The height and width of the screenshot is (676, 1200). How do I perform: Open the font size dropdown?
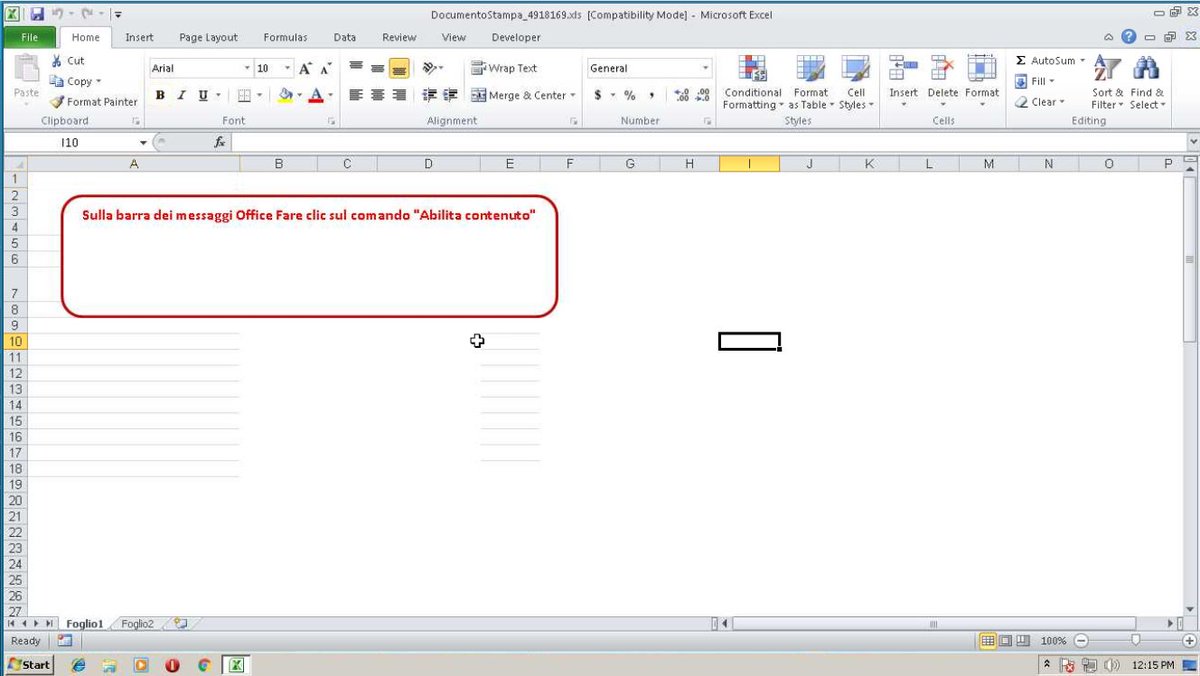pyautogui.click(x=288, y=69)
